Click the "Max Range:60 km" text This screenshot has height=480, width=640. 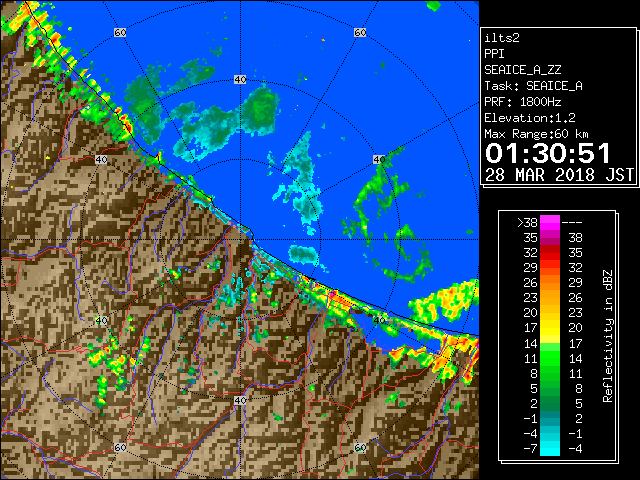click(536, 134)
